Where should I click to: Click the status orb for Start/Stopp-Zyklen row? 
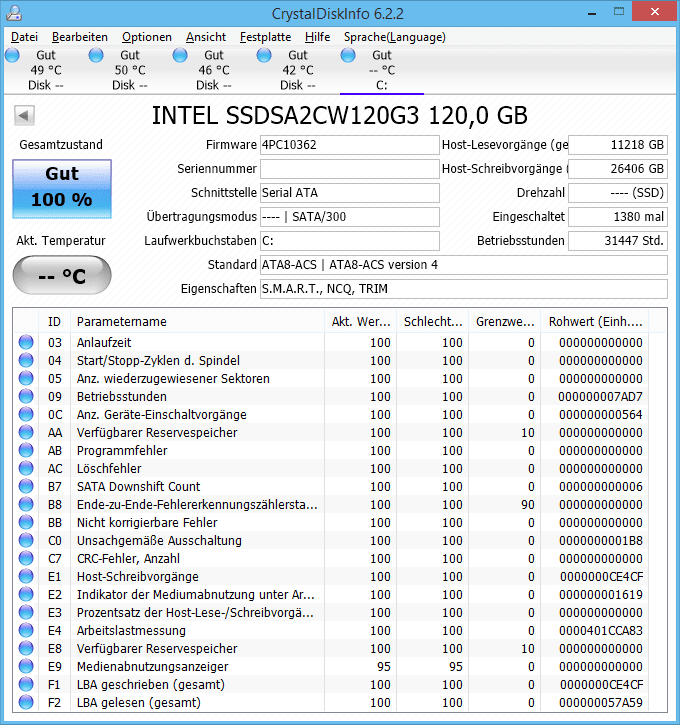point(26,360)
